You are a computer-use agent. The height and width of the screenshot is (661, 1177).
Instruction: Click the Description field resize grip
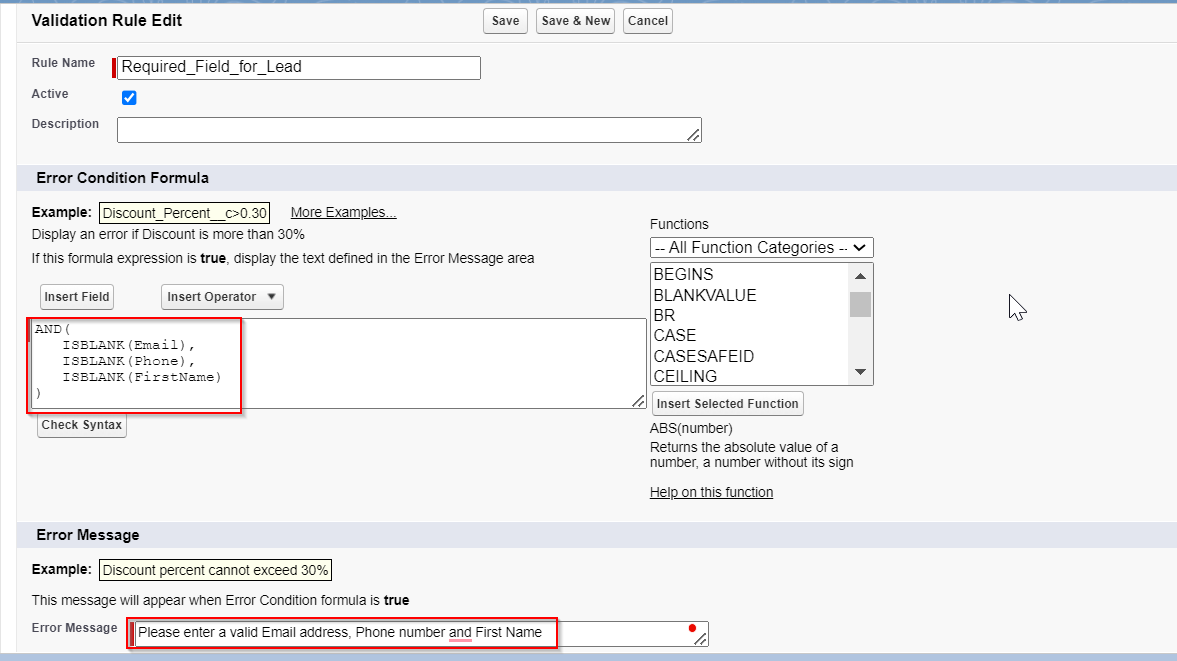(x=694, y=136)
